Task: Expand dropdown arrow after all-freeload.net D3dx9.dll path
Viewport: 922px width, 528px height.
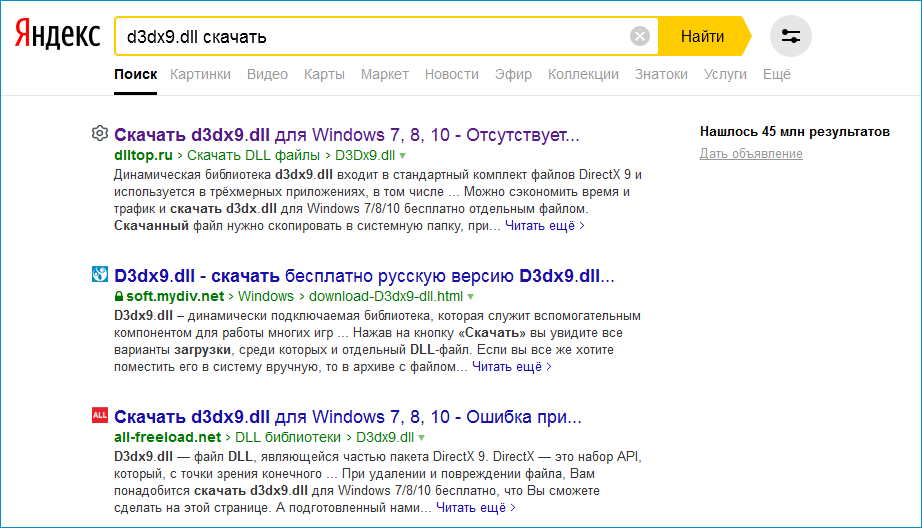Action: pos(422,438)
